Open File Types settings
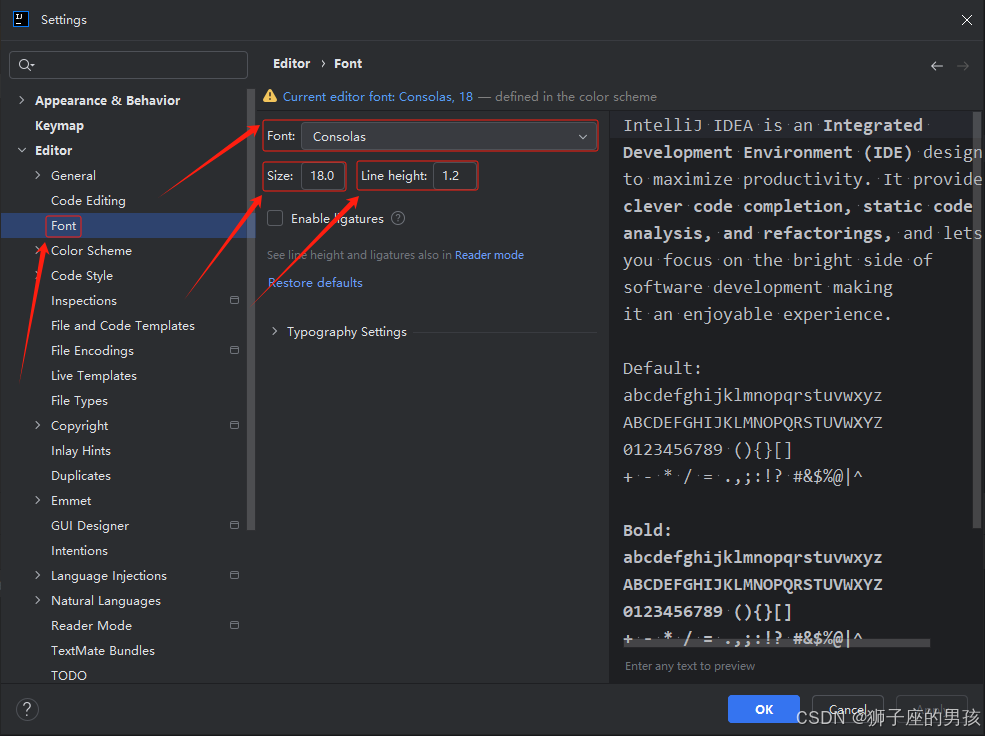 click(79, 401)
